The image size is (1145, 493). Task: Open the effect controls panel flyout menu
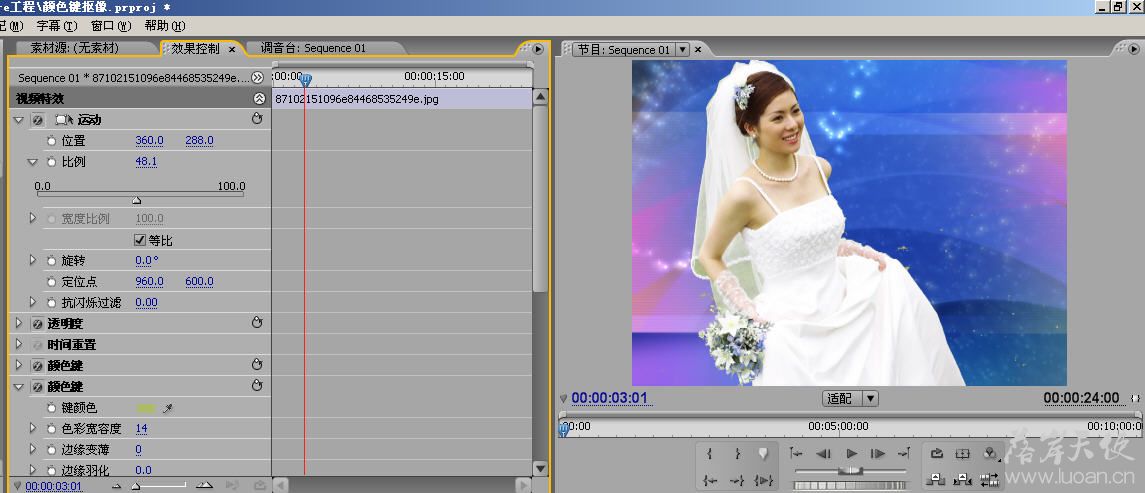(538, 50)
